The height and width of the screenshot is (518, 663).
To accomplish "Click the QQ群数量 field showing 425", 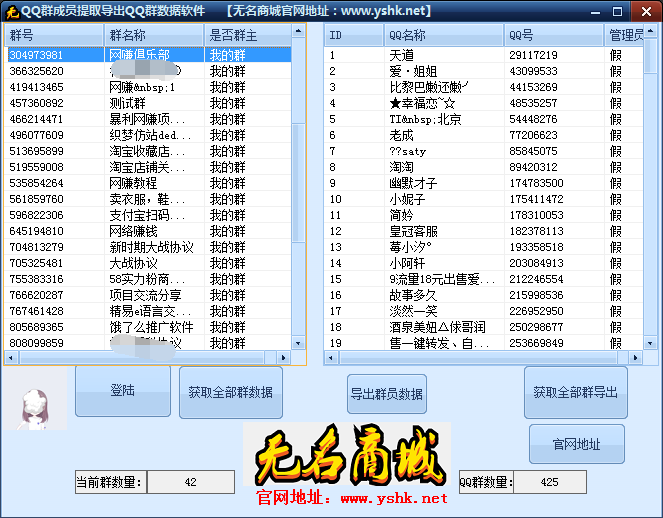I will pyautogui.click(x=549, y=482).
